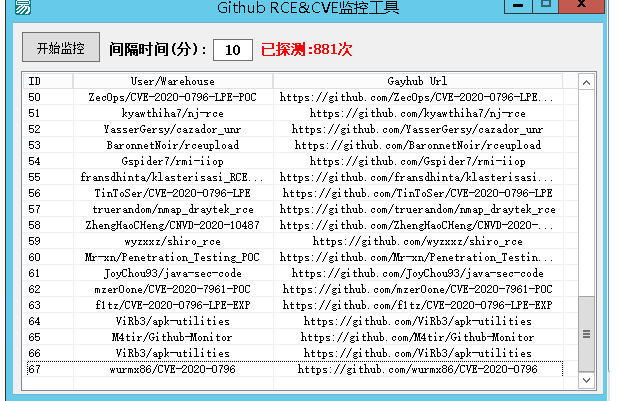Viewport: 618px width, 401px height.
Task: Select row ZecOps/CVE-2020-0796-LPE-POC
Action: coord(293,97)
